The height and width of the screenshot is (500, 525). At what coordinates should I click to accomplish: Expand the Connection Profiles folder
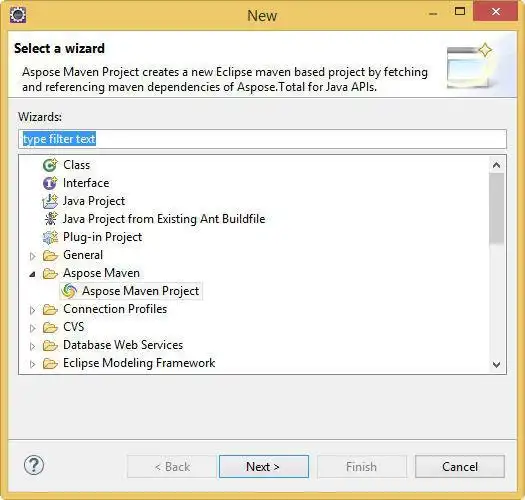point(32,310)
